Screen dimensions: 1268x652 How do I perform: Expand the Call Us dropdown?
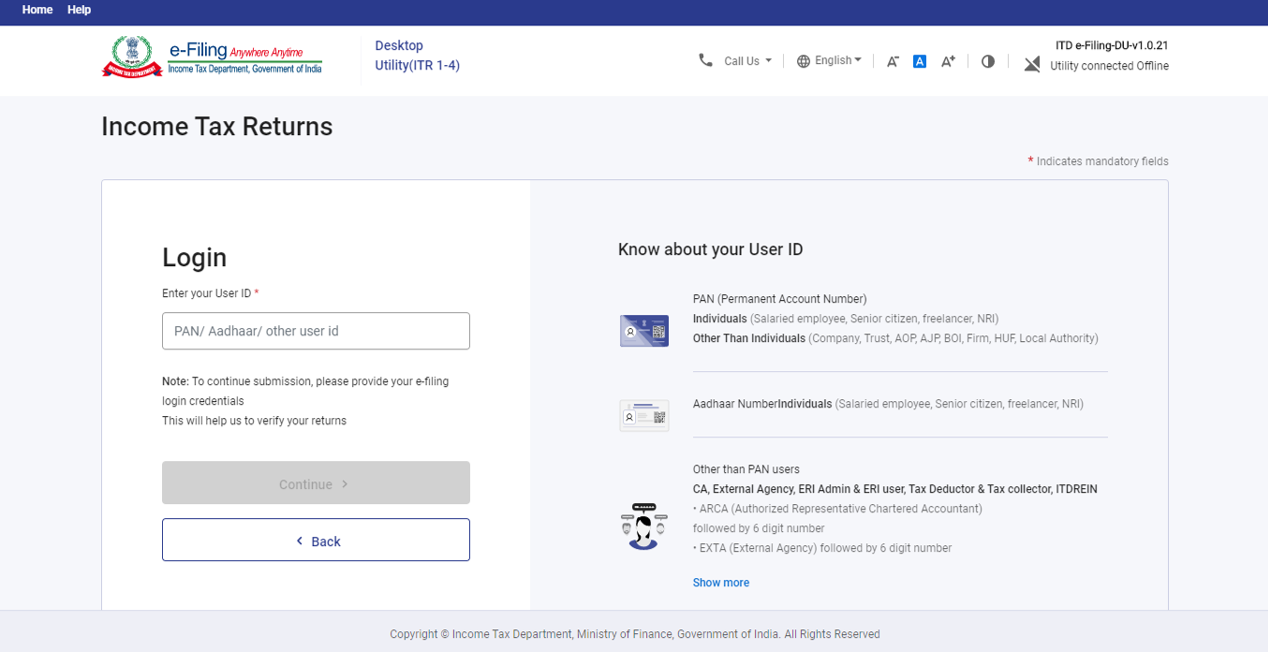click(x=748, y=61)
